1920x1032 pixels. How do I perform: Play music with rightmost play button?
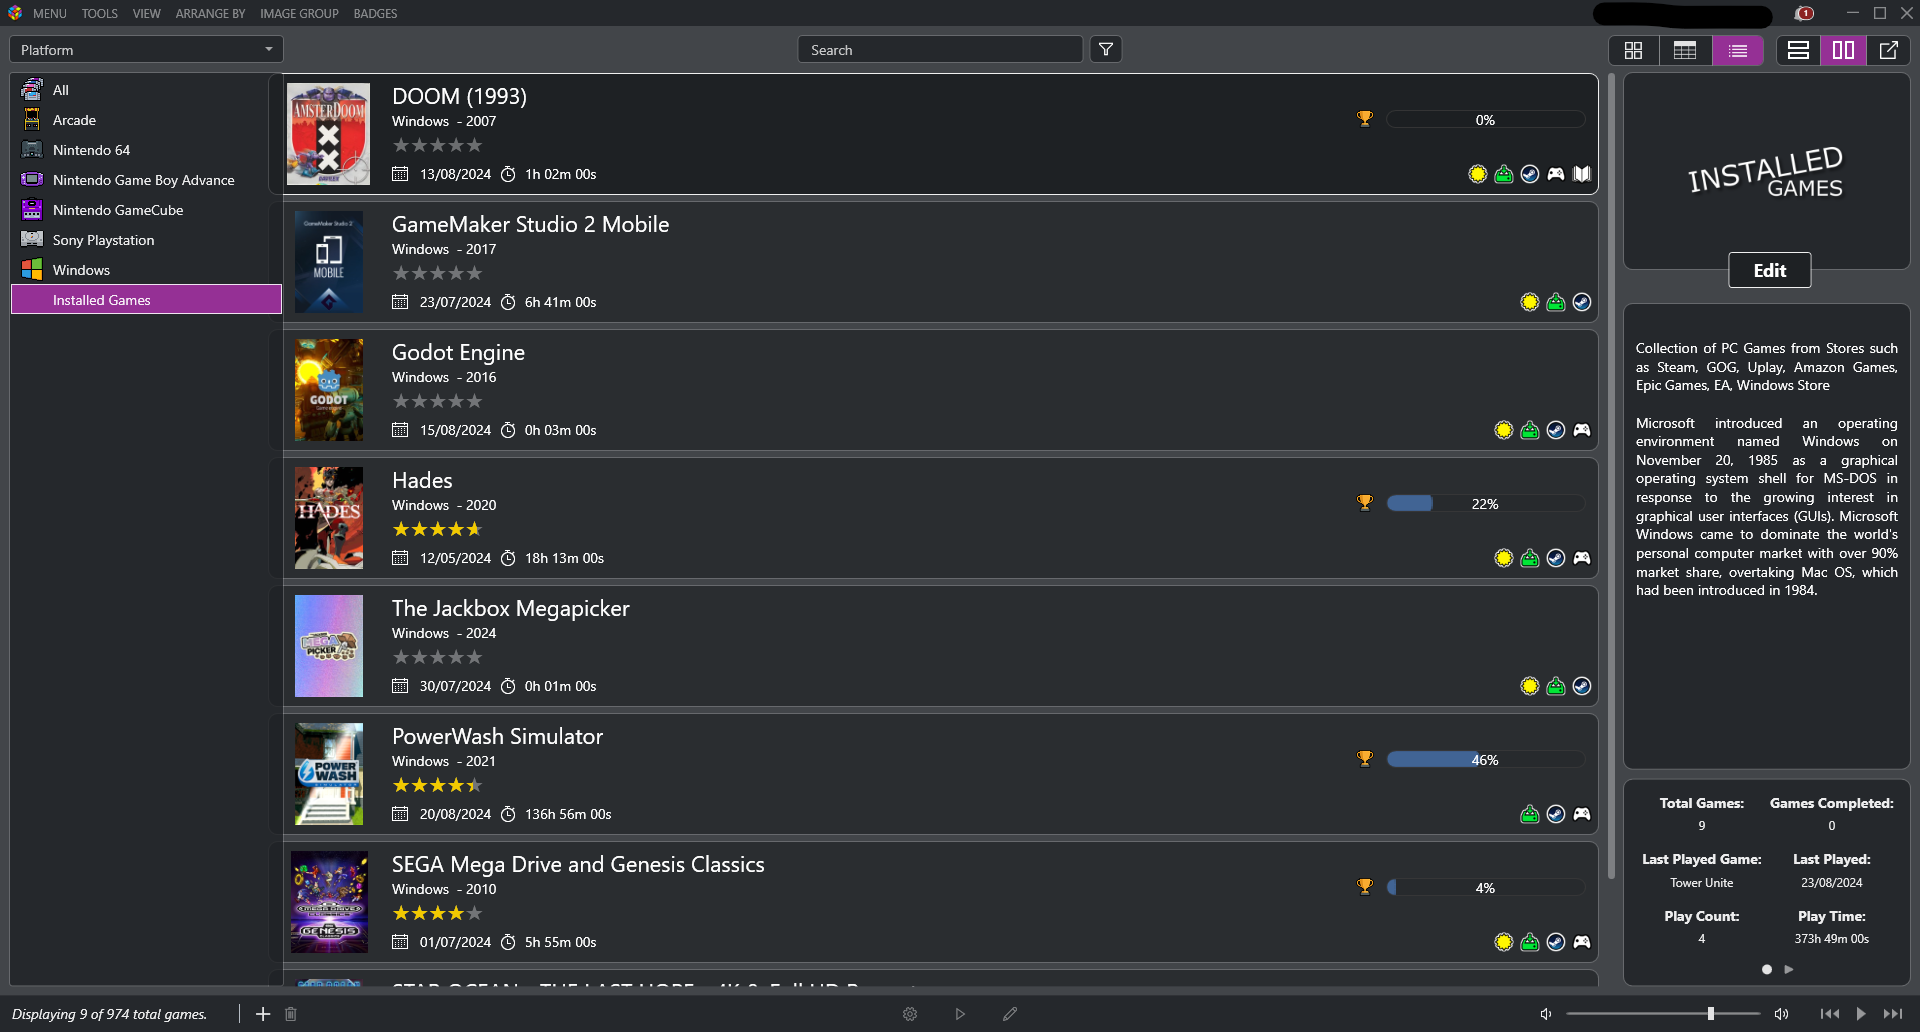(1861, 1014)
